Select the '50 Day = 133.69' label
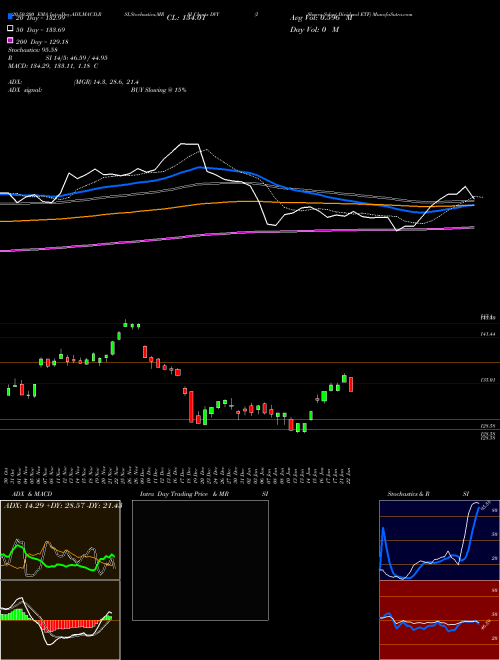Screen dimensions: 500x660 pos(40,30)
